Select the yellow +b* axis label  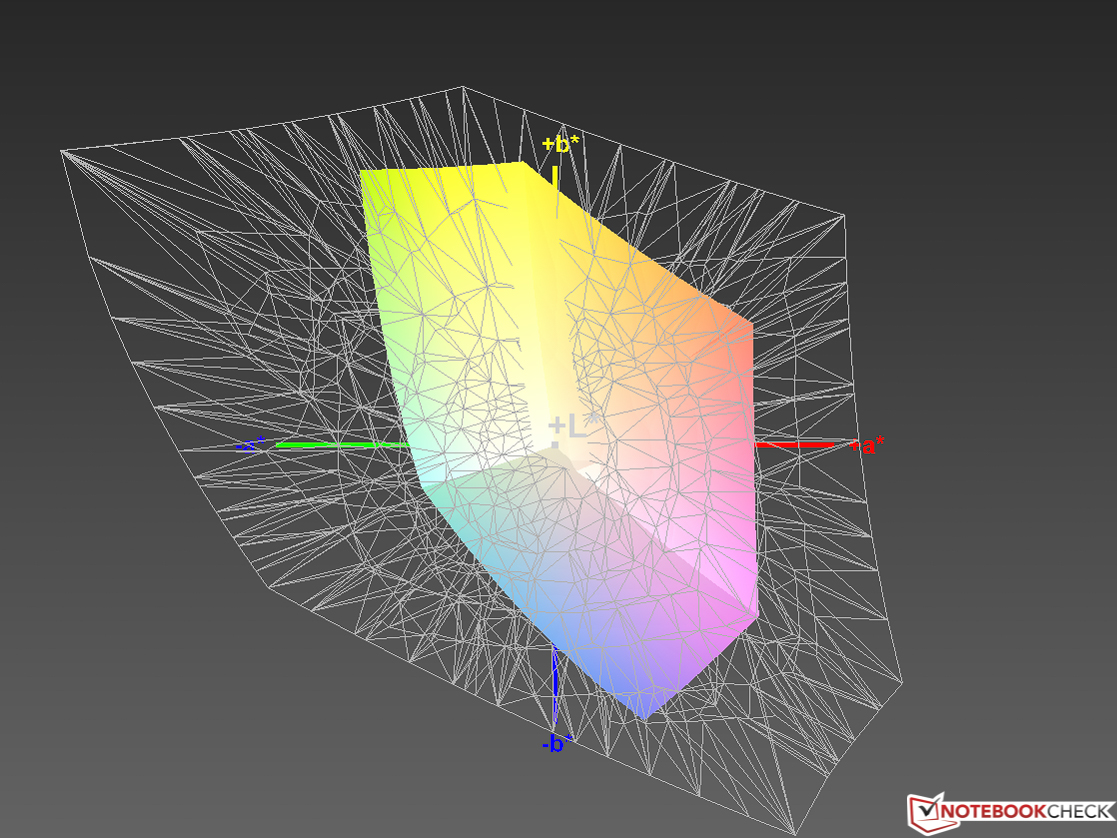(x=560, y=145)
